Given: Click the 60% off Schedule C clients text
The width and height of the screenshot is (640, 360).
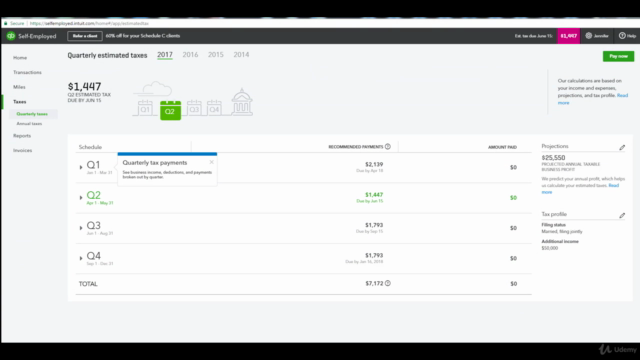Looking at the screenshot, I should pos(143,36).
